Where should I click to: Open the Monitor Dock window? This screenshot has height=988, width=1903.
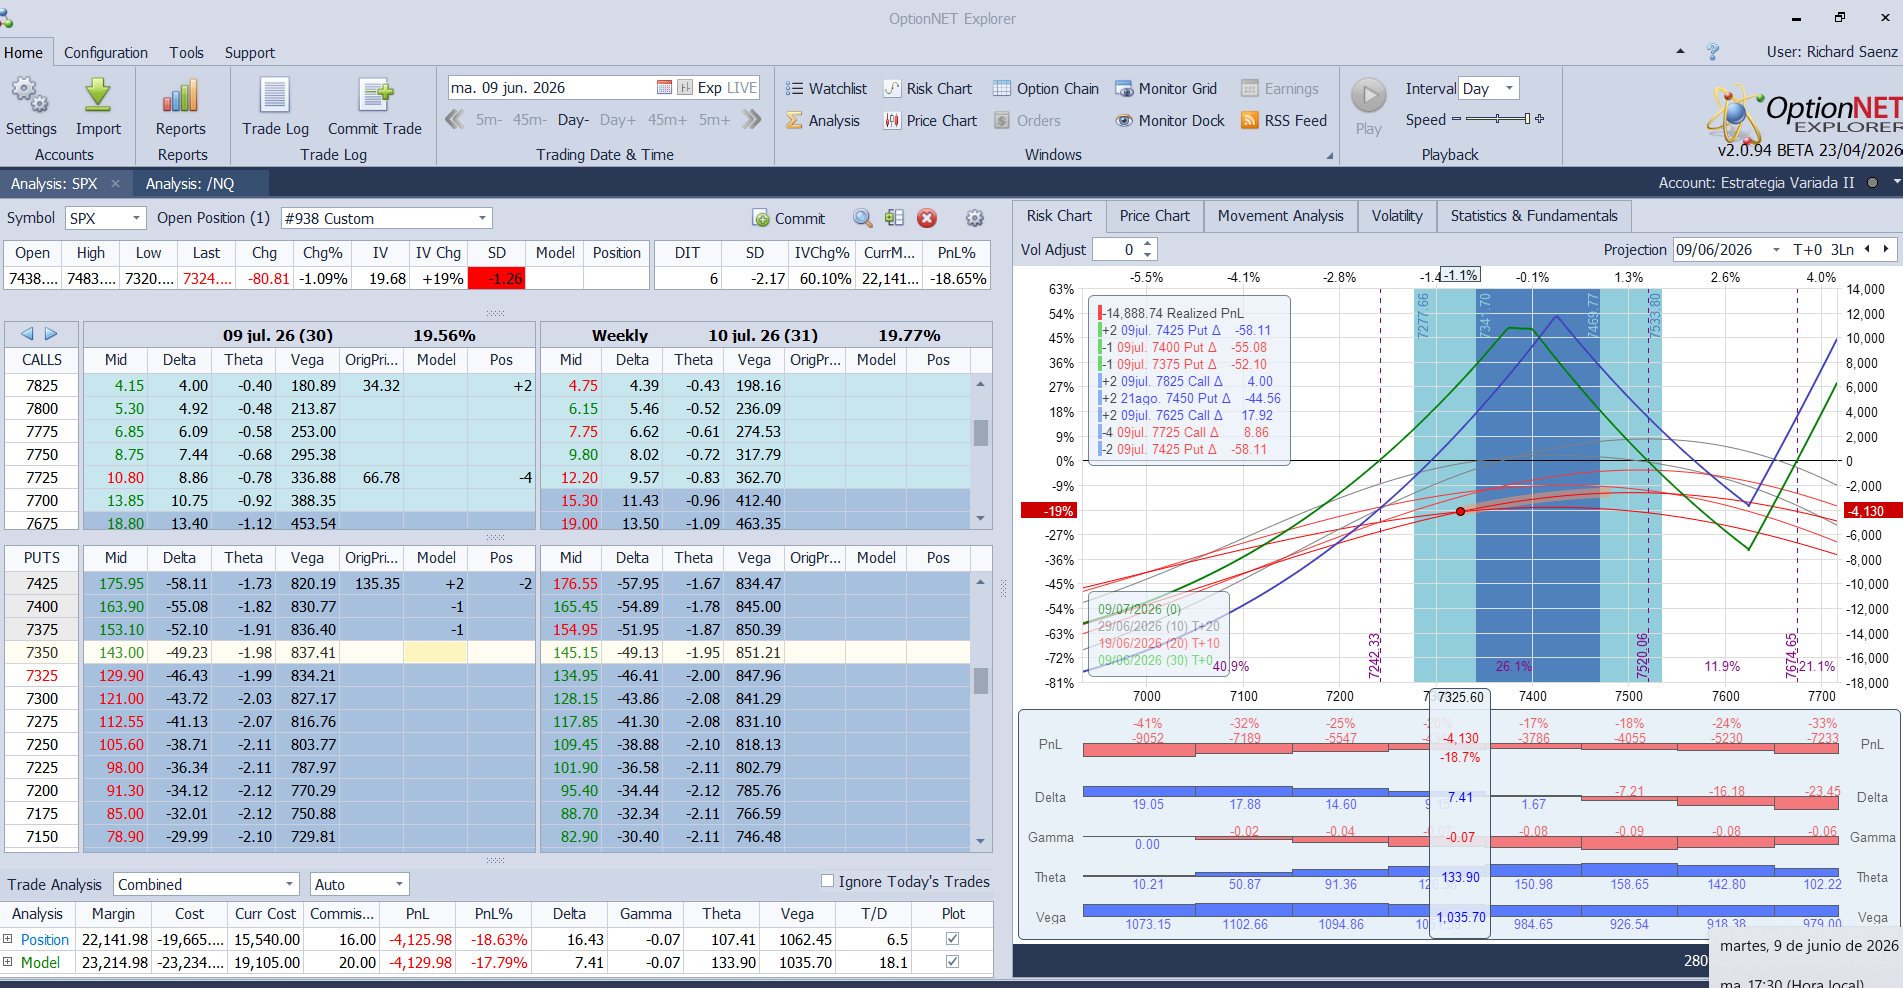pos(1170,120)
